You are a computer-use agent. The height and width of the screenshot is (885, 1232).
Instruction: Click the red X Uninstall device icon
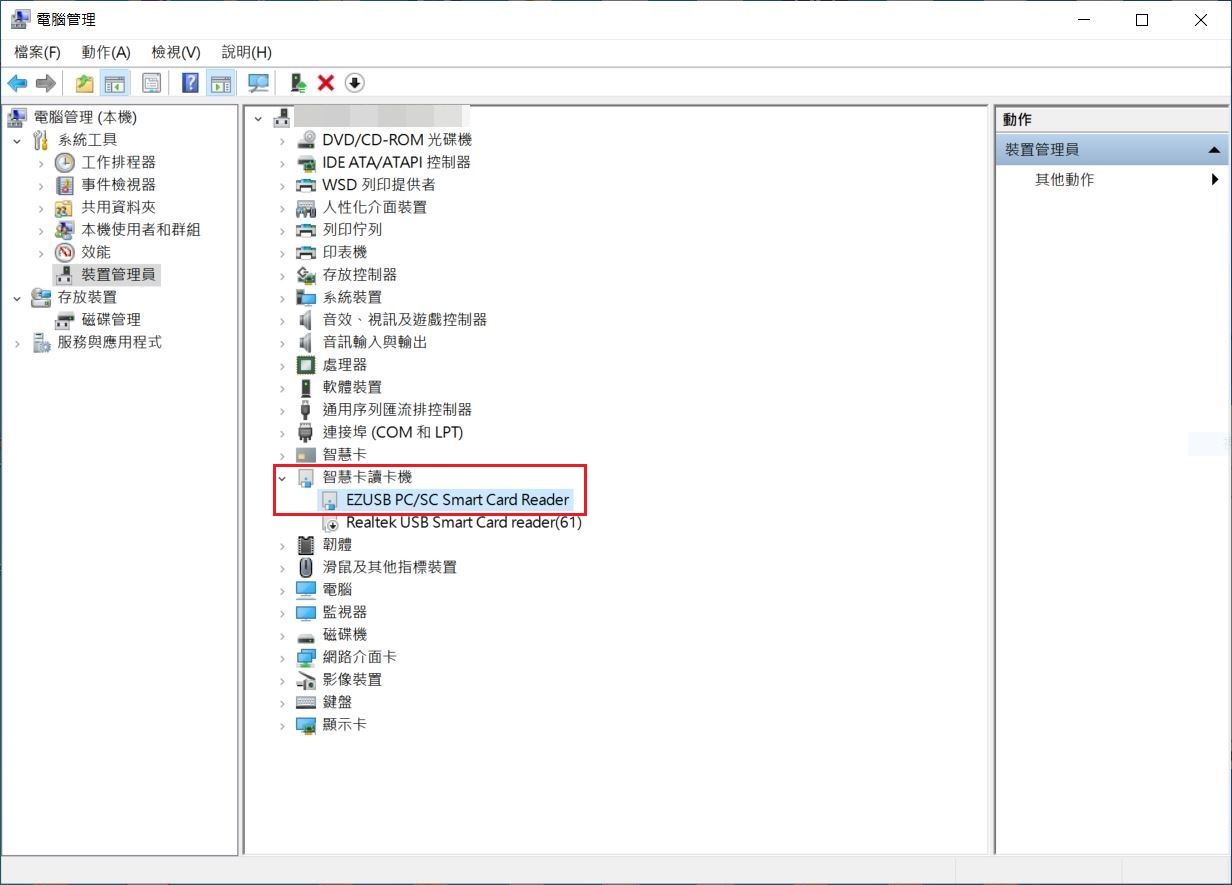point(325,83)
